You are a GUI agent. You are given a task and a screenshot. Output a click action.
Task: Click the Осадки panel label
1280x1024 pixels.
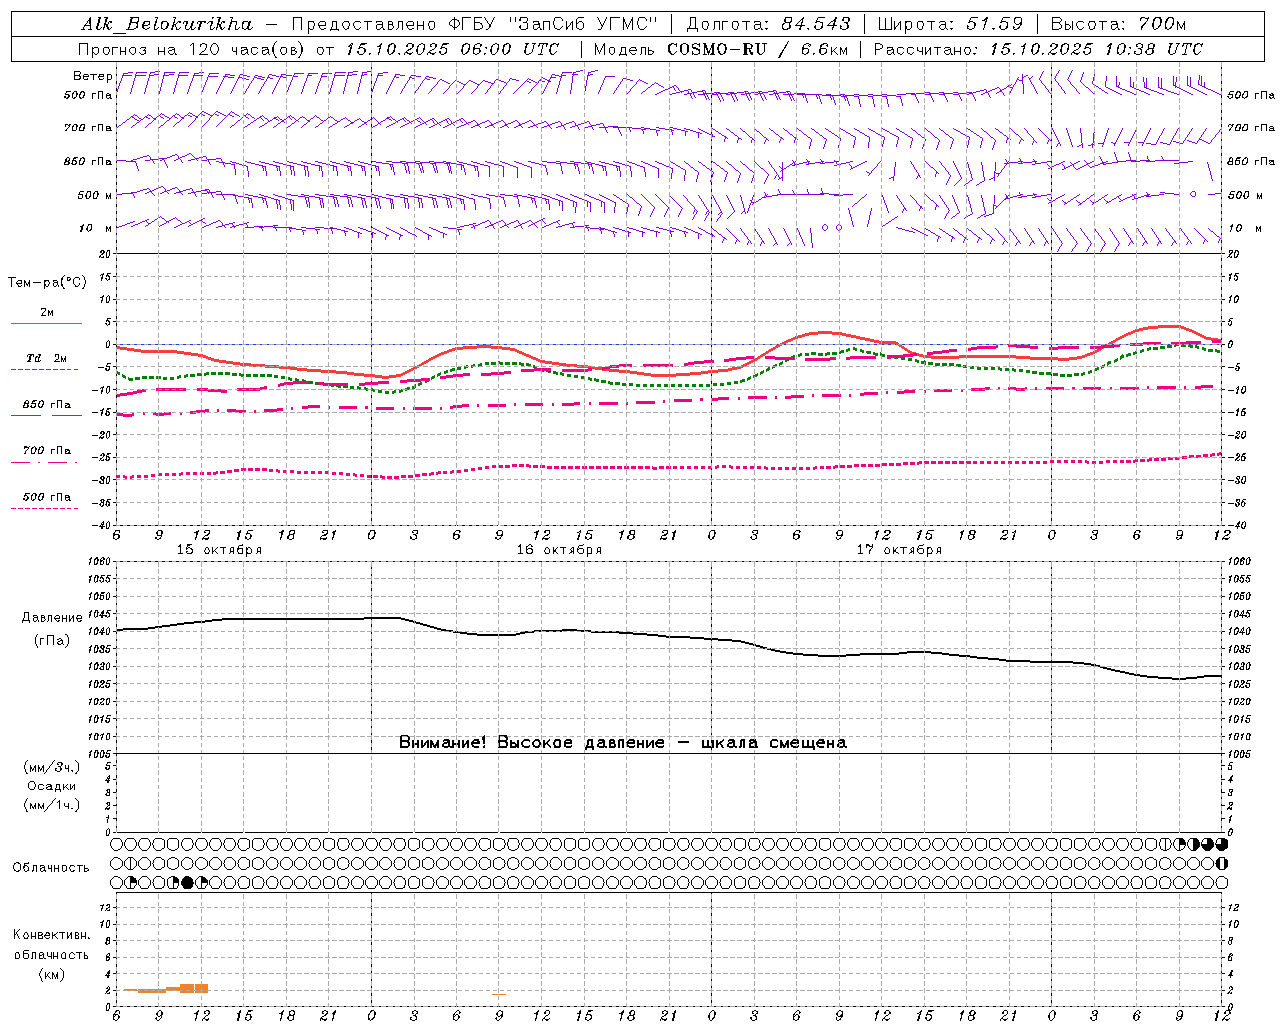52,786
